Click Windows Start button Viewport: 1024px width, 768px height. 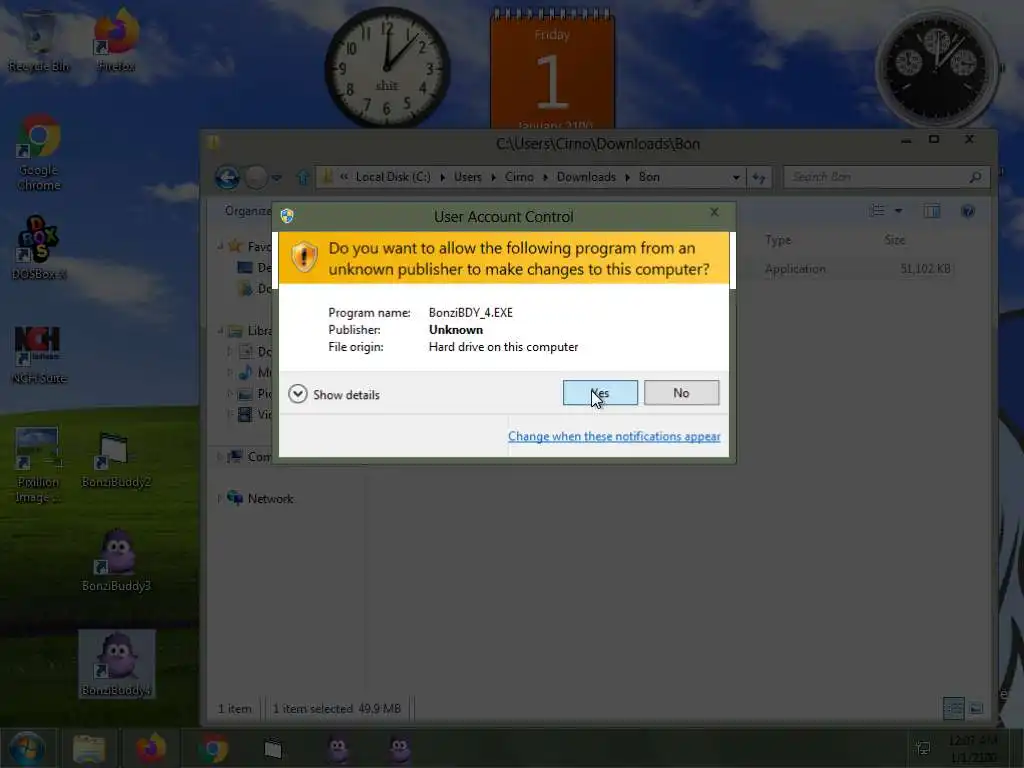(x=26, y=748)
